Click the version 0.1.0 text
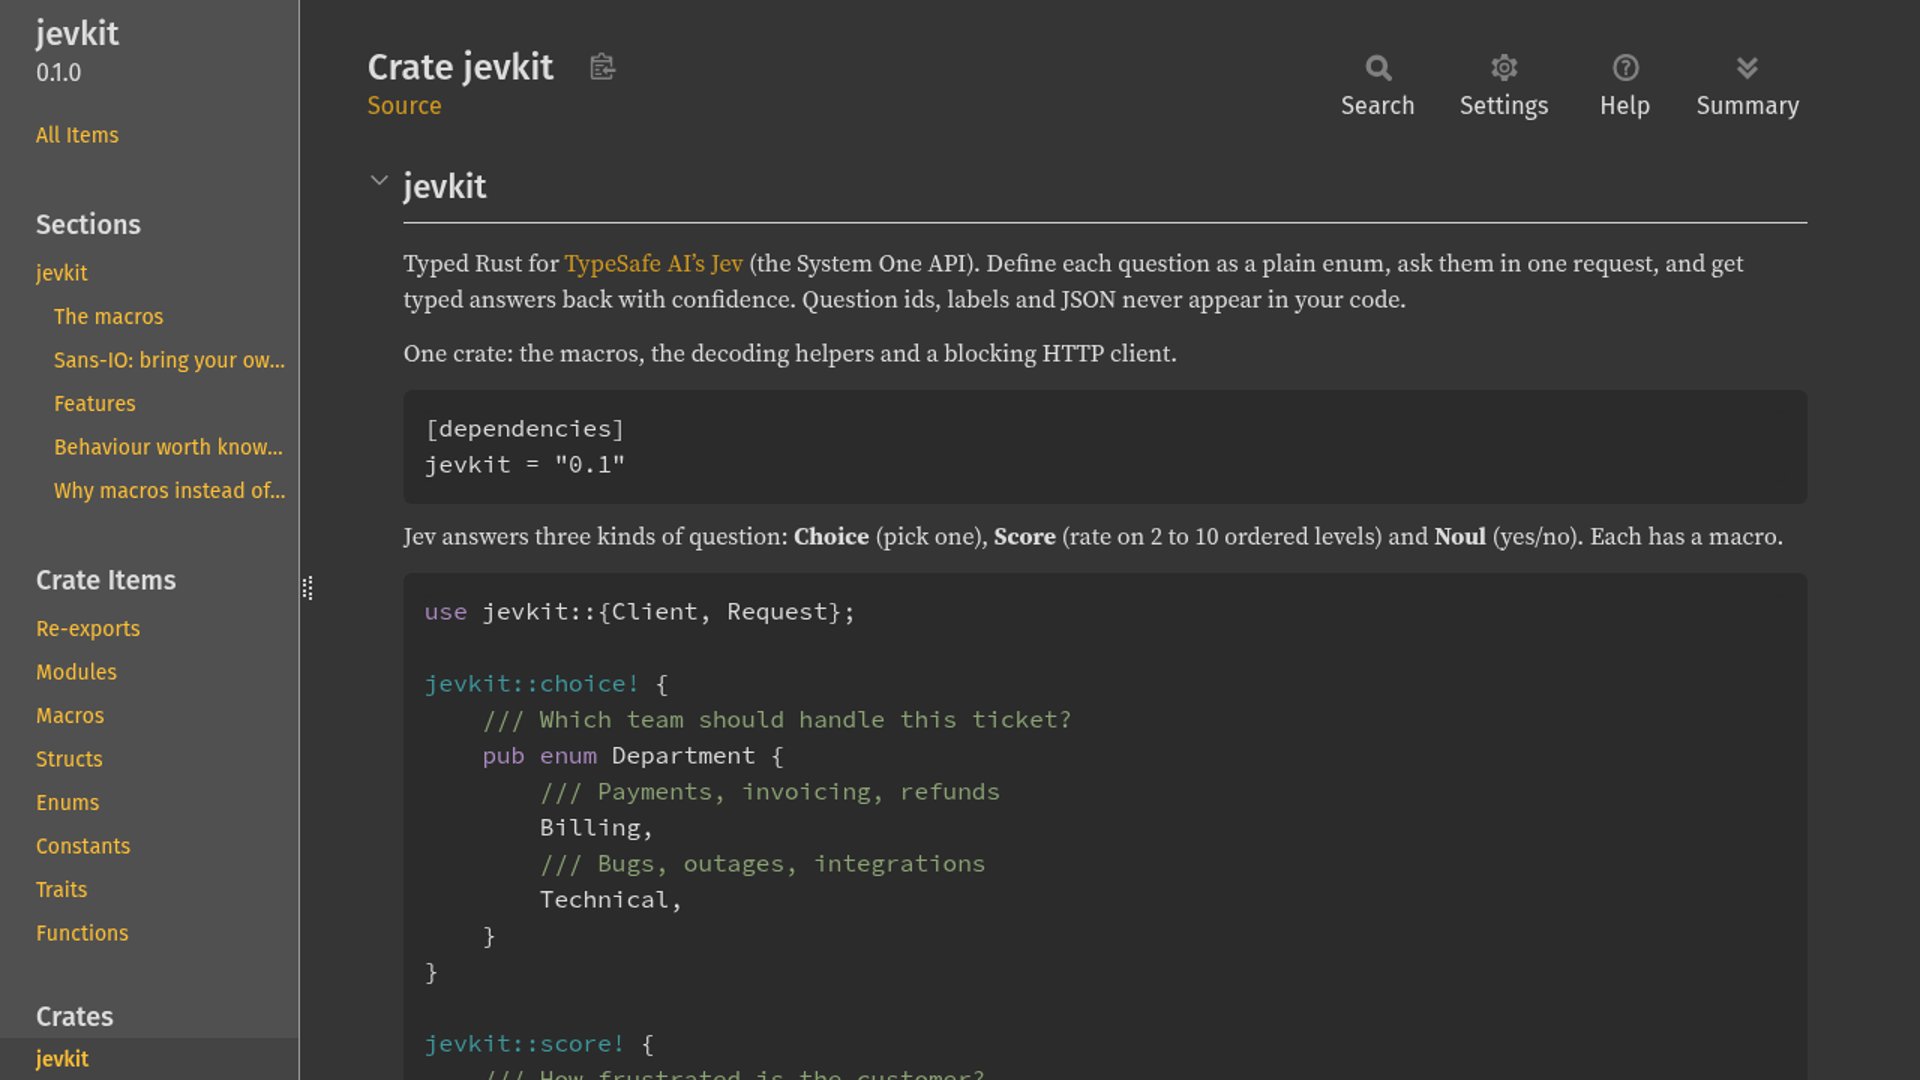Viewport: 1920px width, 1080px height. [x=58, y=73]
